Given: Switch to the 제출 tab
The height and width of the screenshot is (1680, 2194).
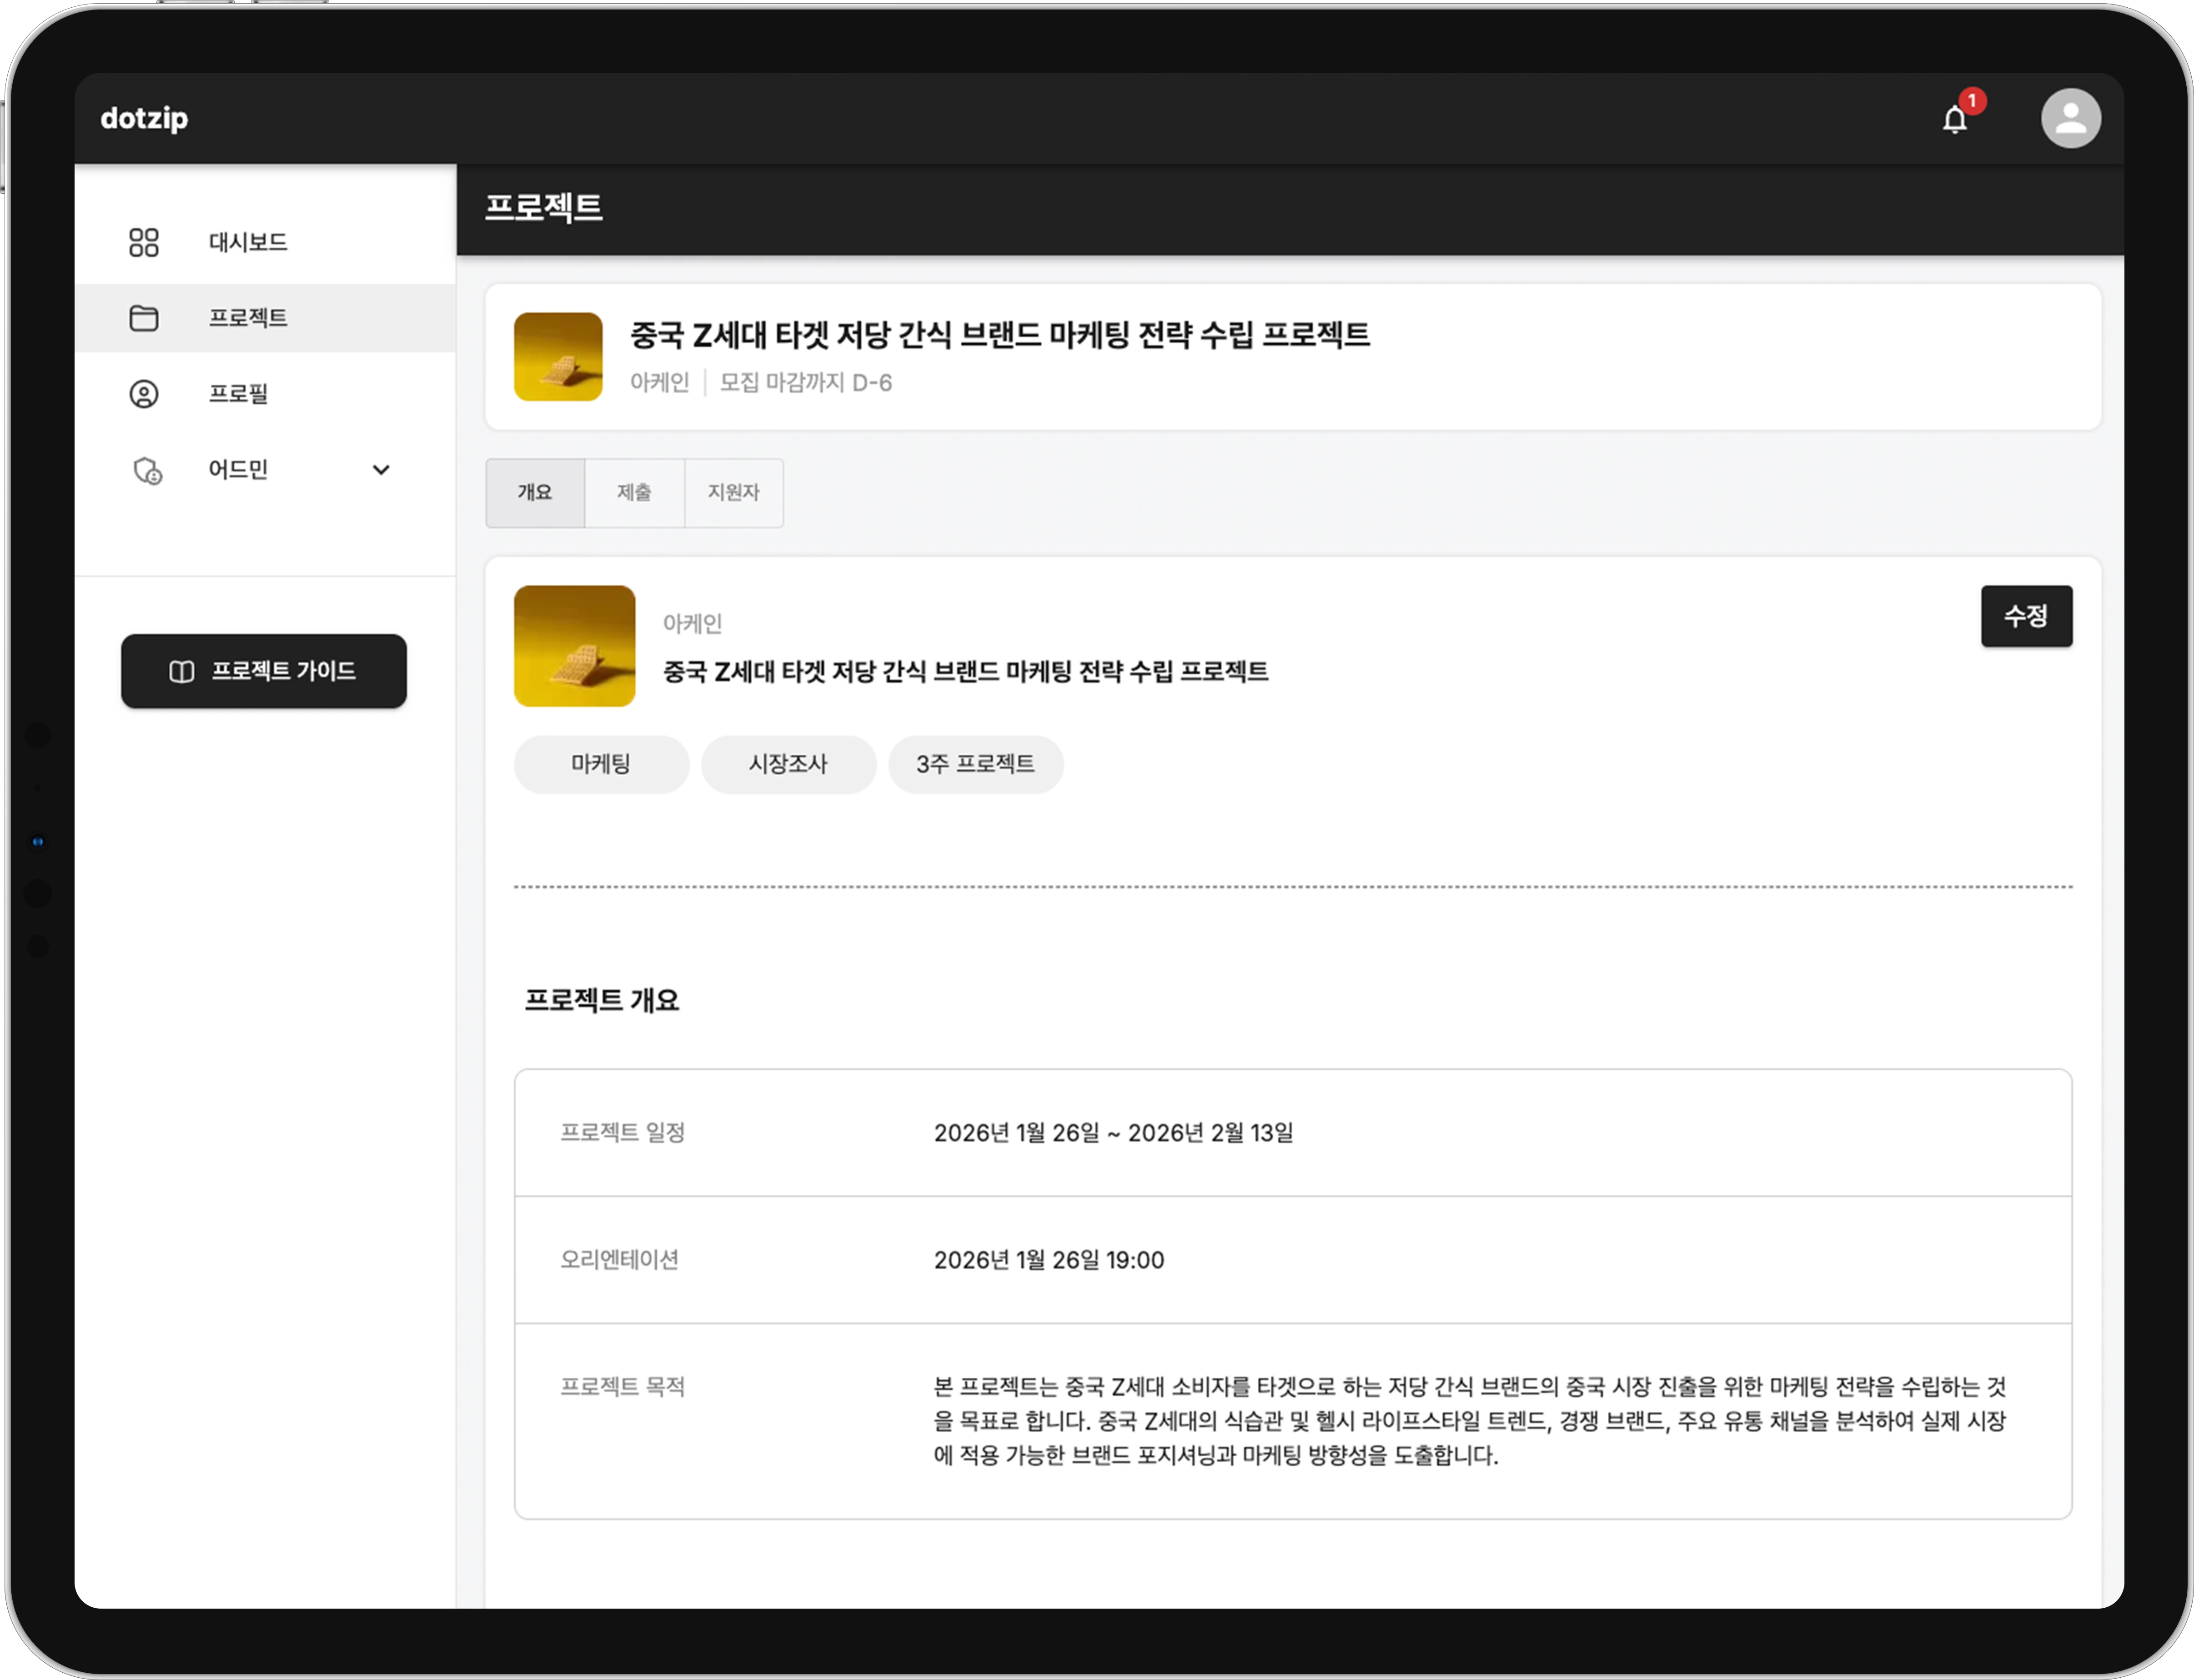Looking at the screenshot, I should click(634, 492).
